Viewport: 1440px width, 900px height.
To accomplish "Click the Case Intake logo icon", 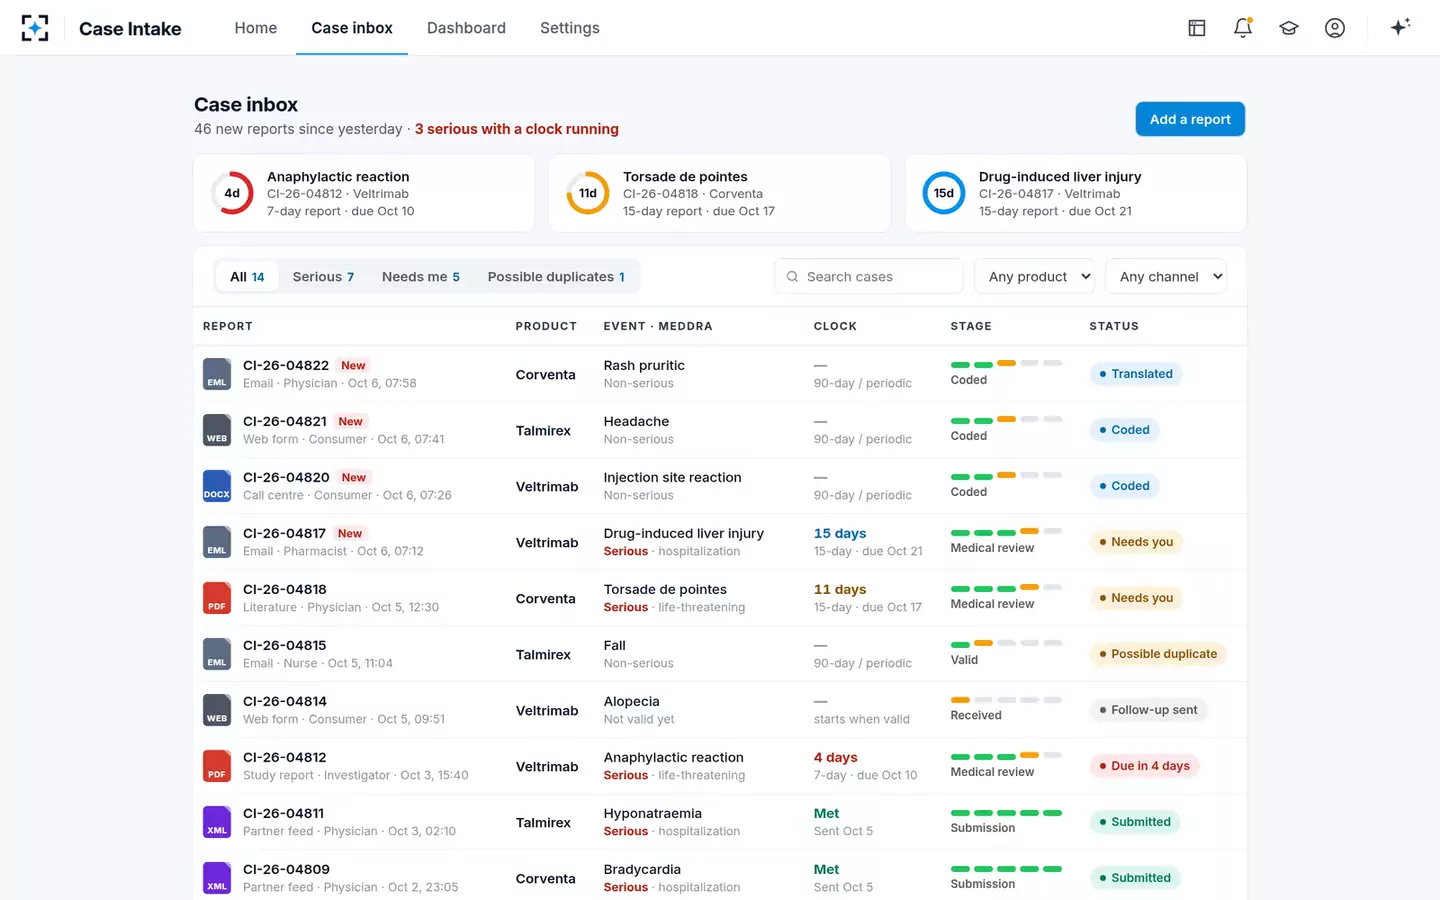I will pos(35,28).
